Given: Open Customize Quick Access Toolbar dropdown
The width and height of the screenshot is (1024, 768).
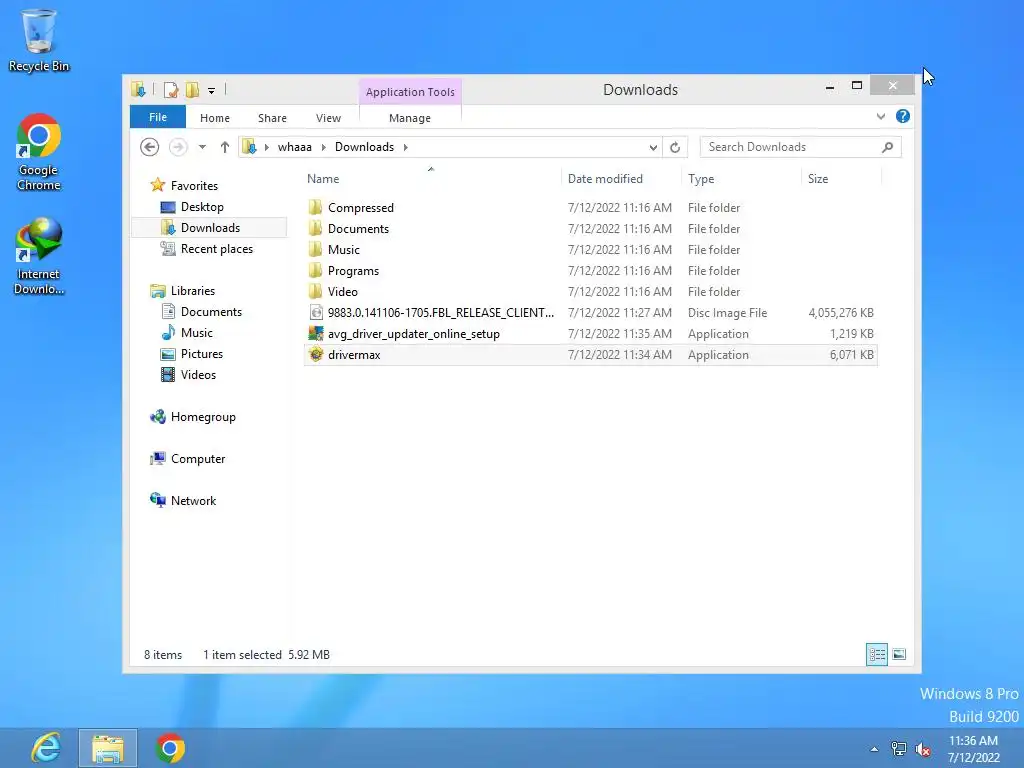Looking at the screenshot, I should coord(212,91).
